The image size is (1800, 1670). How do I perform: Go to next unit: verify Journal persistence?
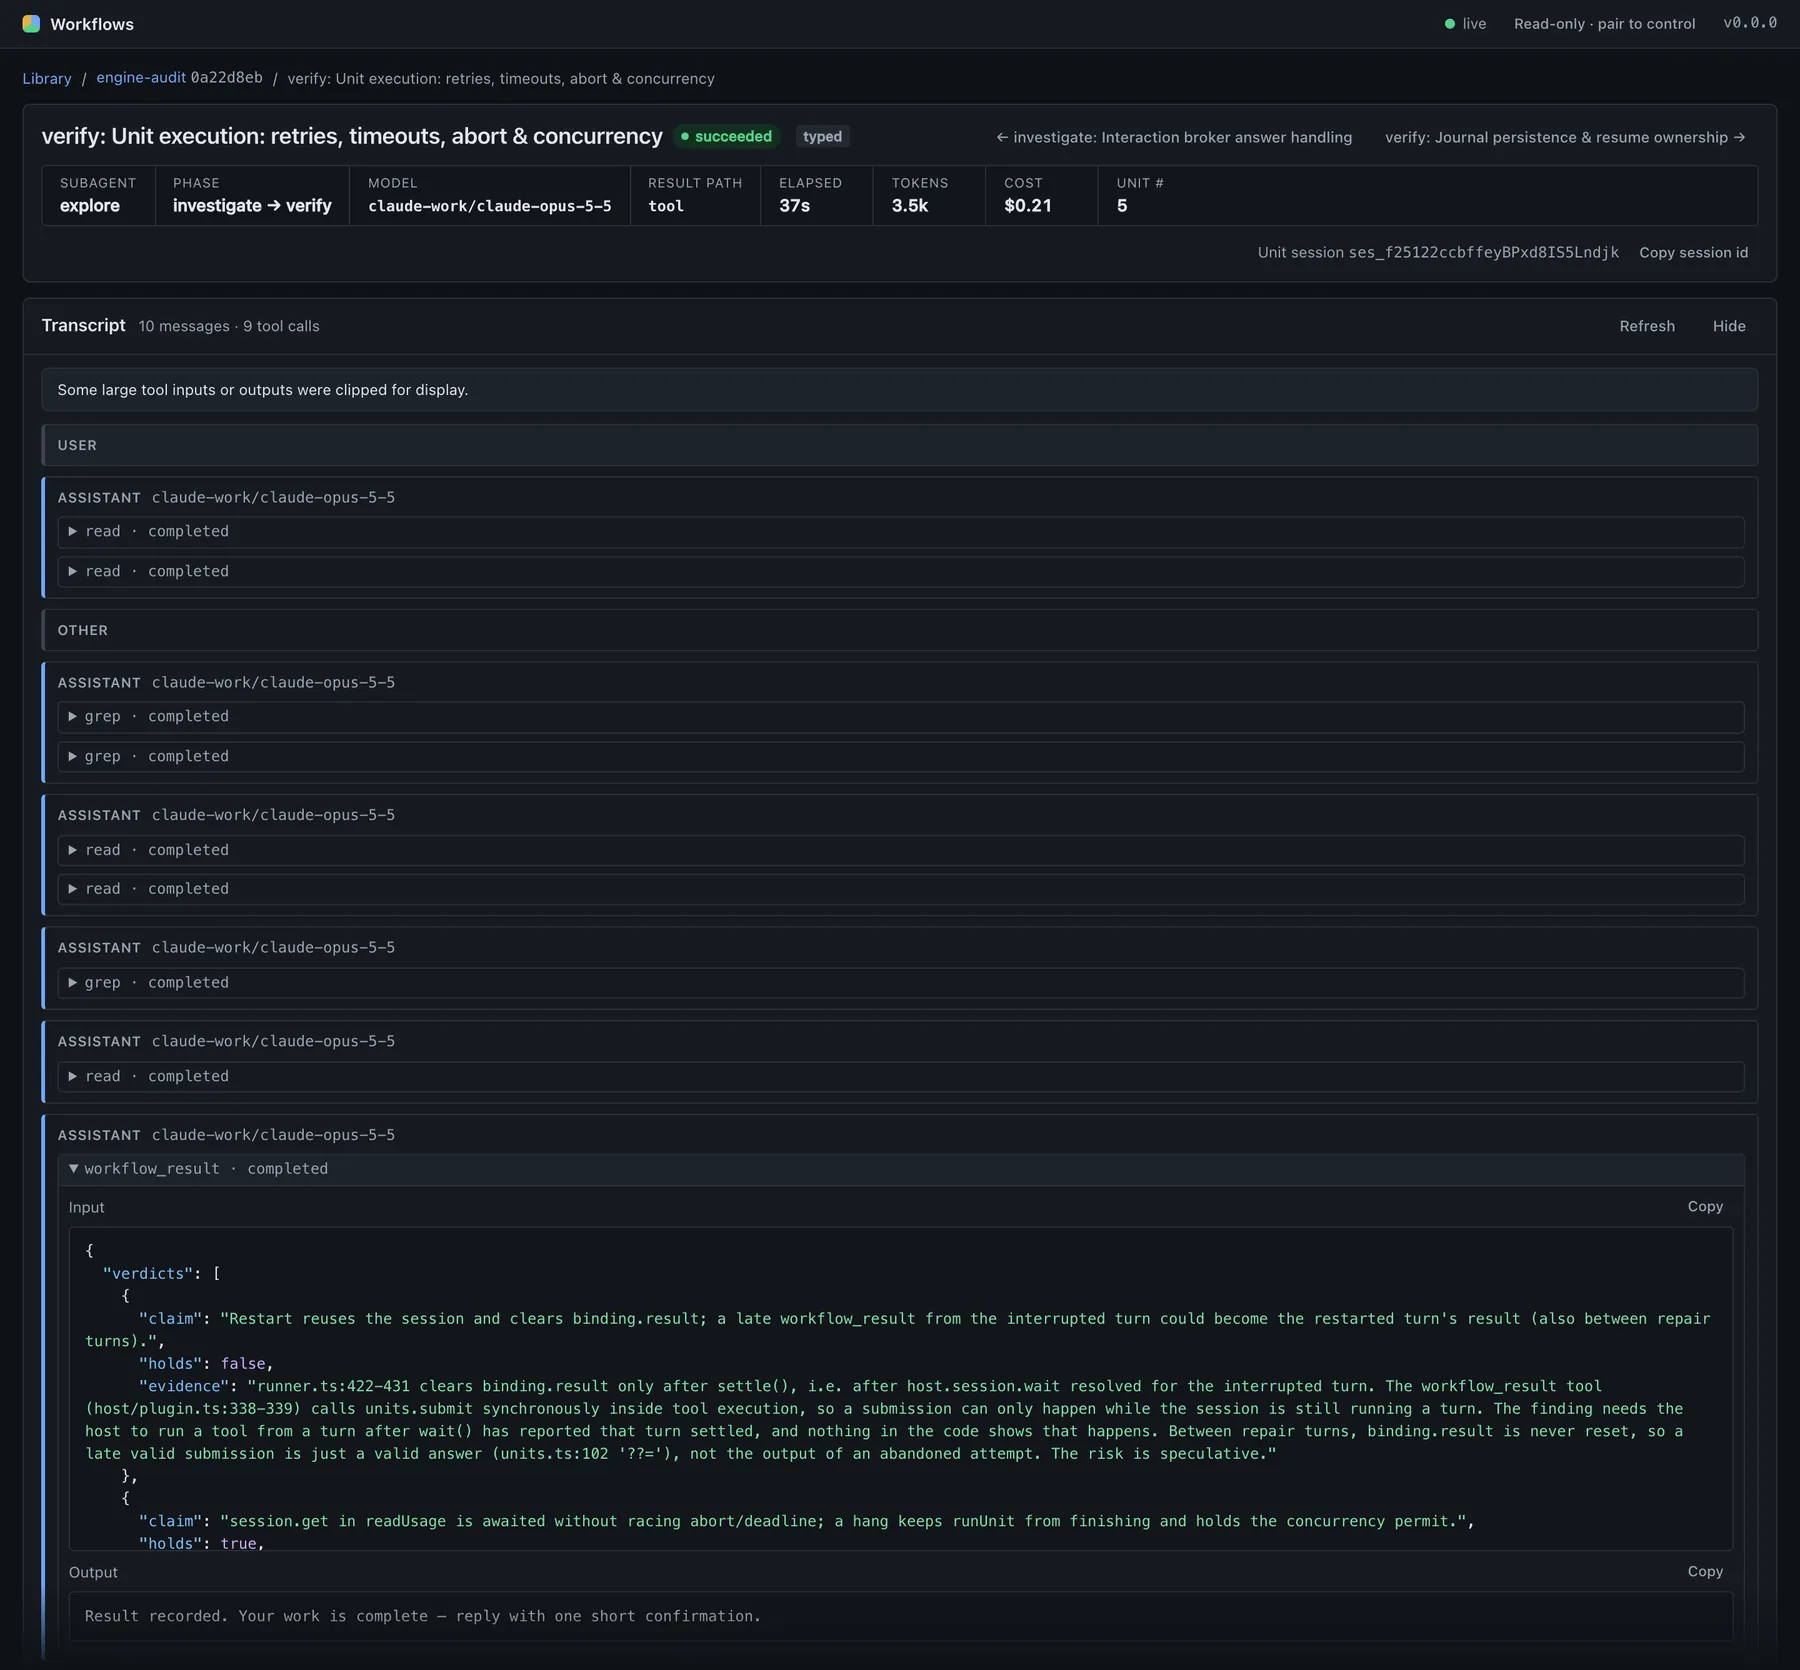click(x=1565, y=137)
